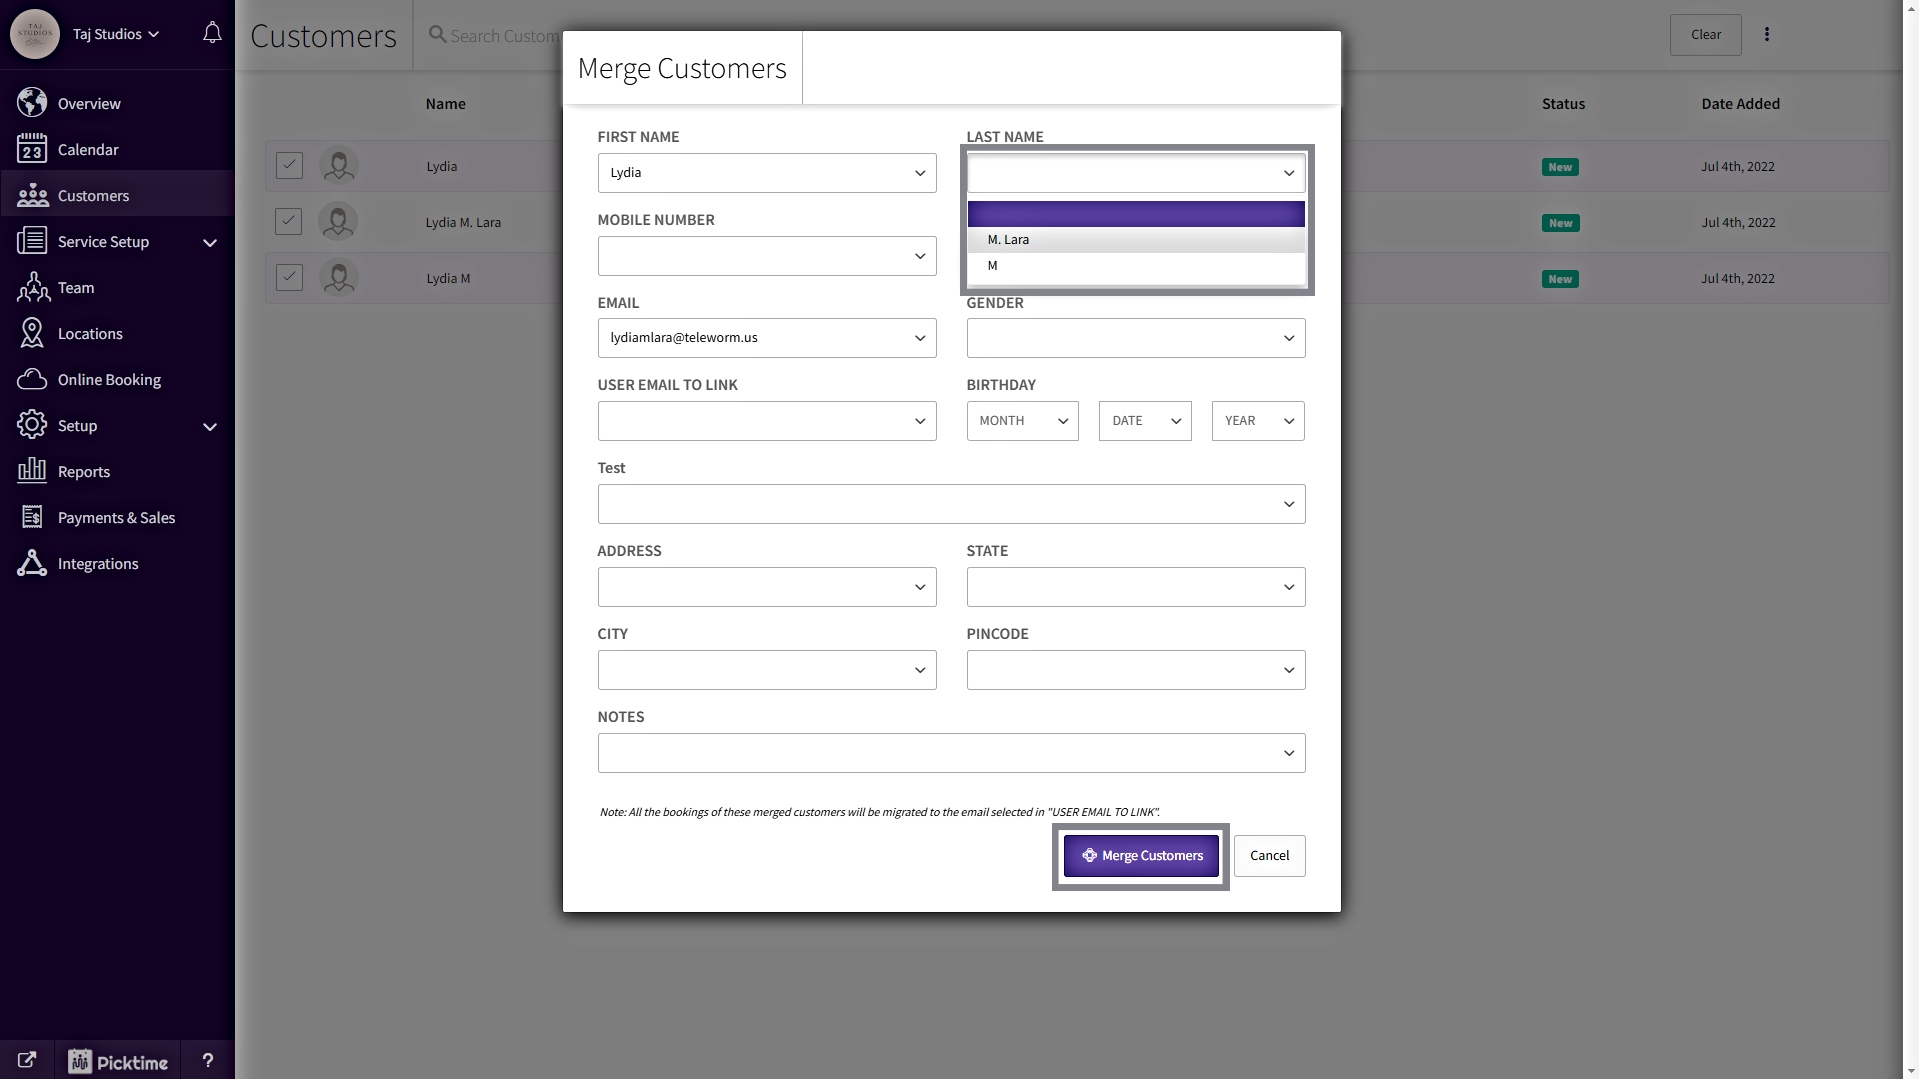Uncheck the Lydia customer row checkbox
The image size is (1919, 1079).
click(x=289, y=166)
